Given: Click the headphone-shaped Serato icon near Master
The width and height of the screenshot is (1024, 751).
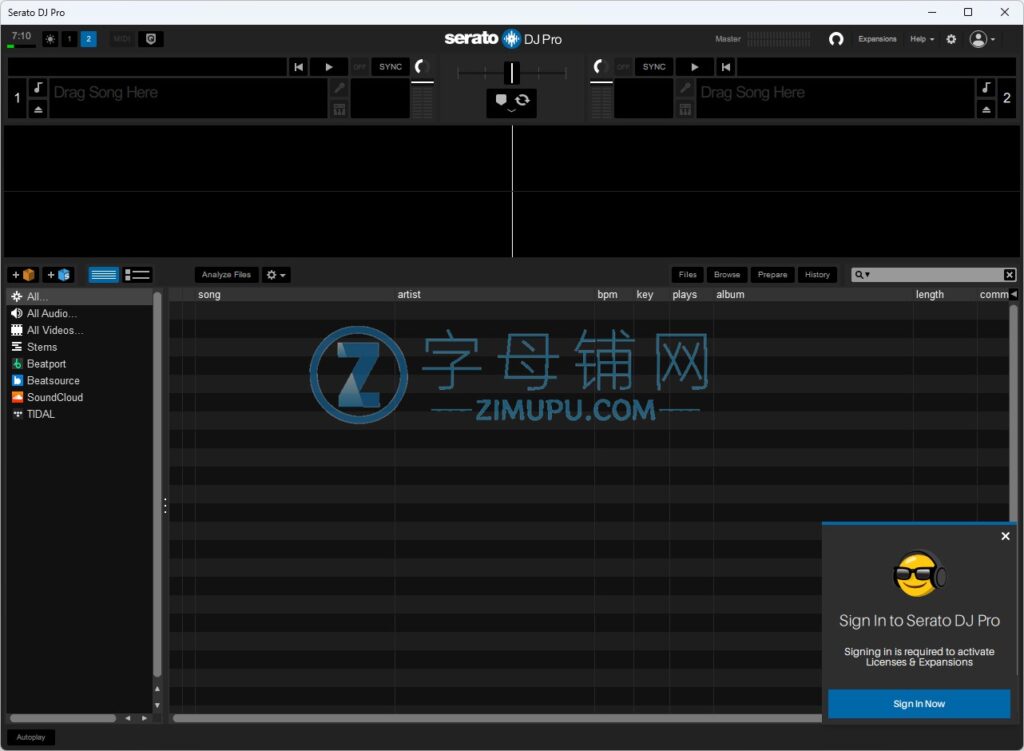Looking at the screenshot, I should [836, 39].
